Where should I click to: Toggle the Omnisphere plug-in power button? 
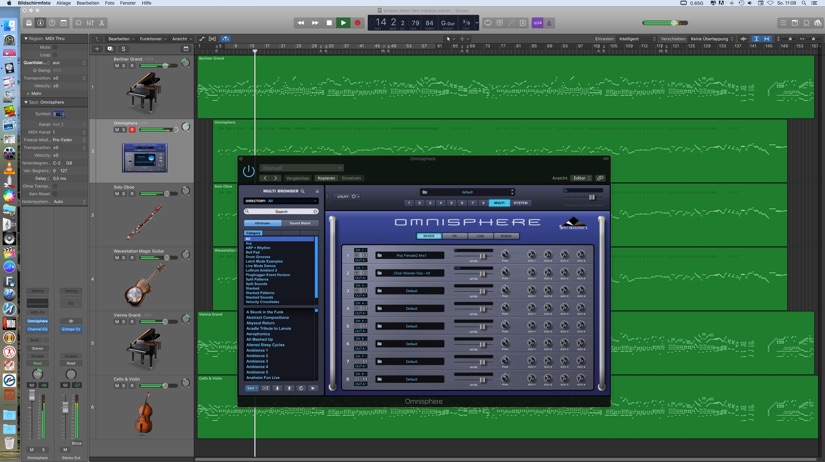(x=248, y=171)
